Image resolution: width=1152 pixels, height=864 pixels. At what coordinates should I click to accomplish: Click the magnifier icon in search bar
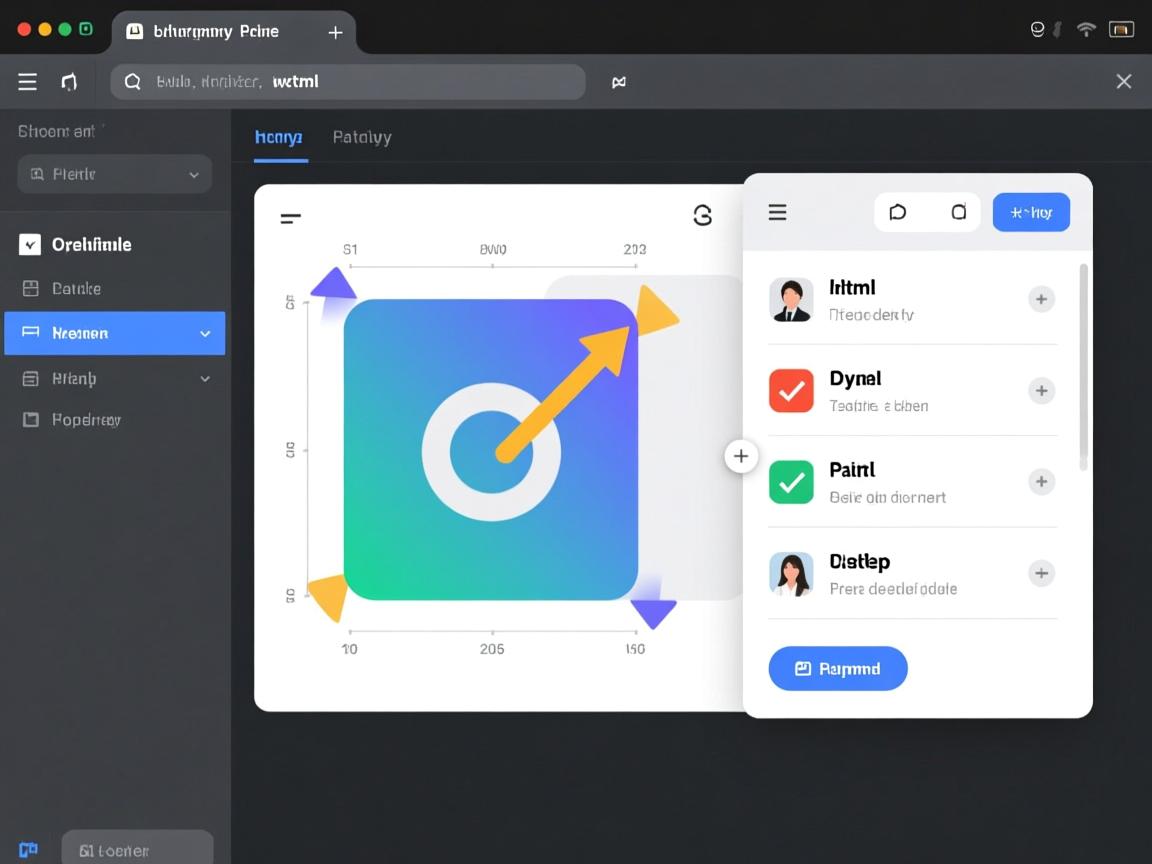coord(132,82)
